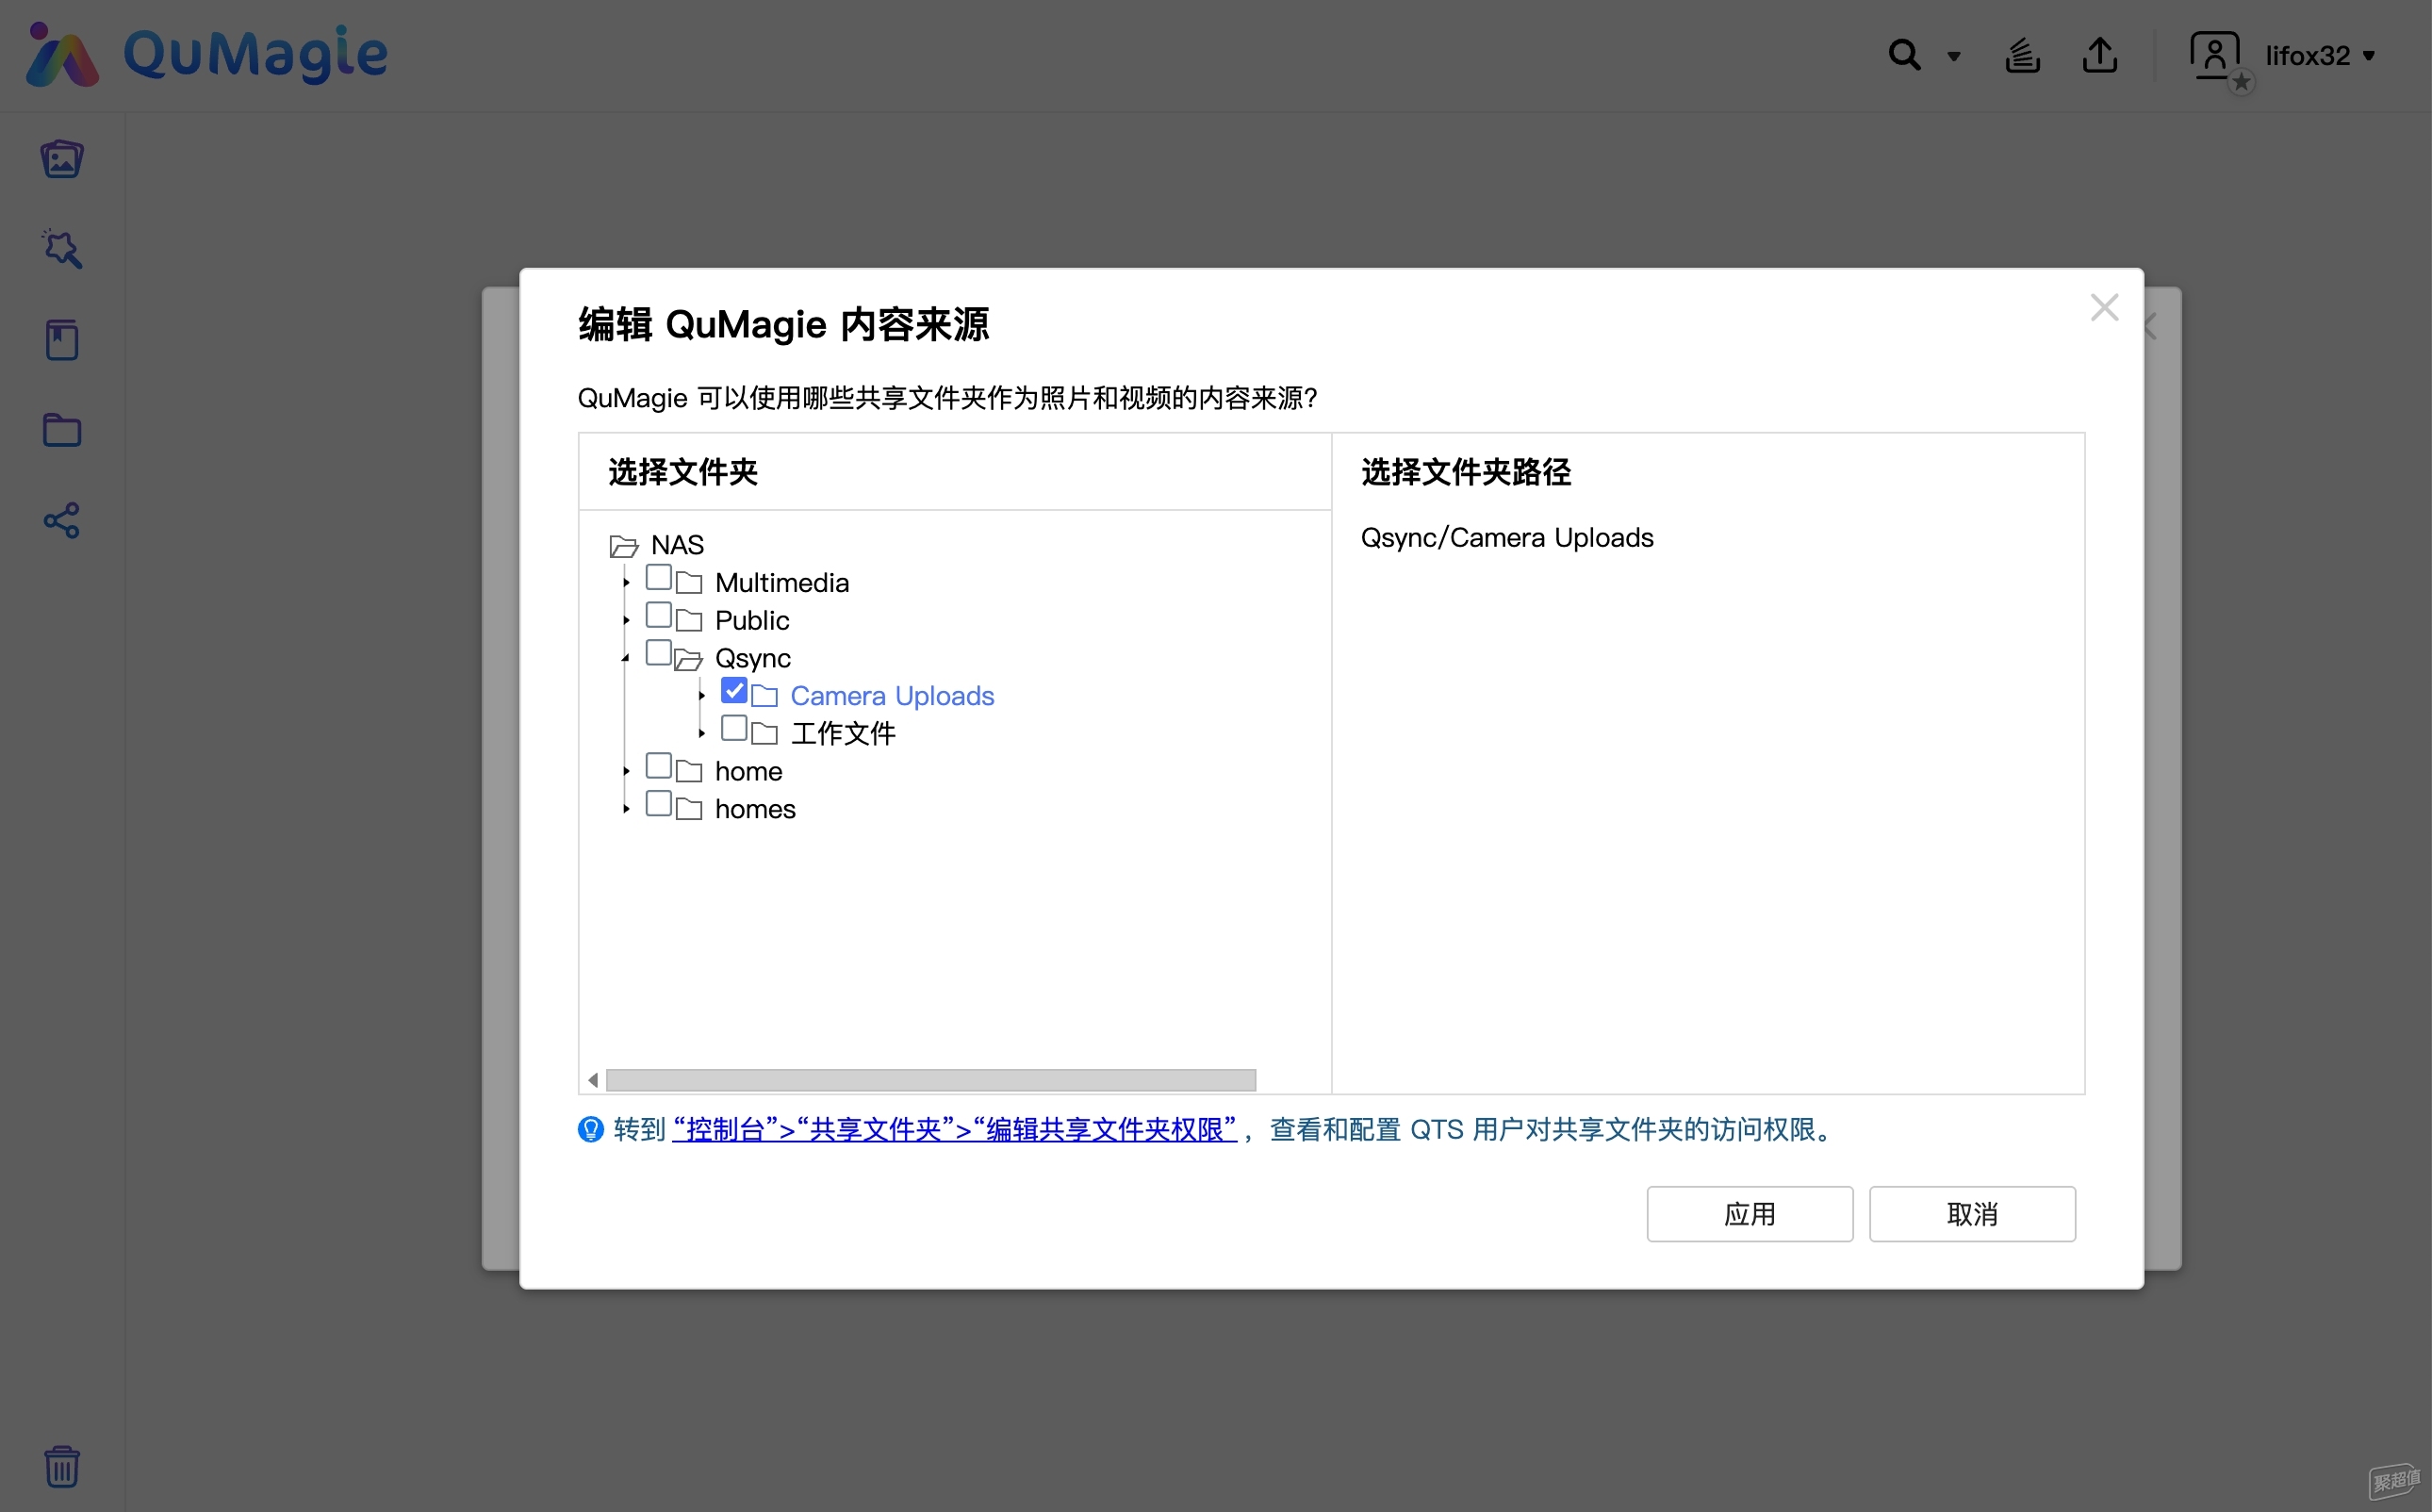Open the AI explore search sidebar icon

pos(62,249)
